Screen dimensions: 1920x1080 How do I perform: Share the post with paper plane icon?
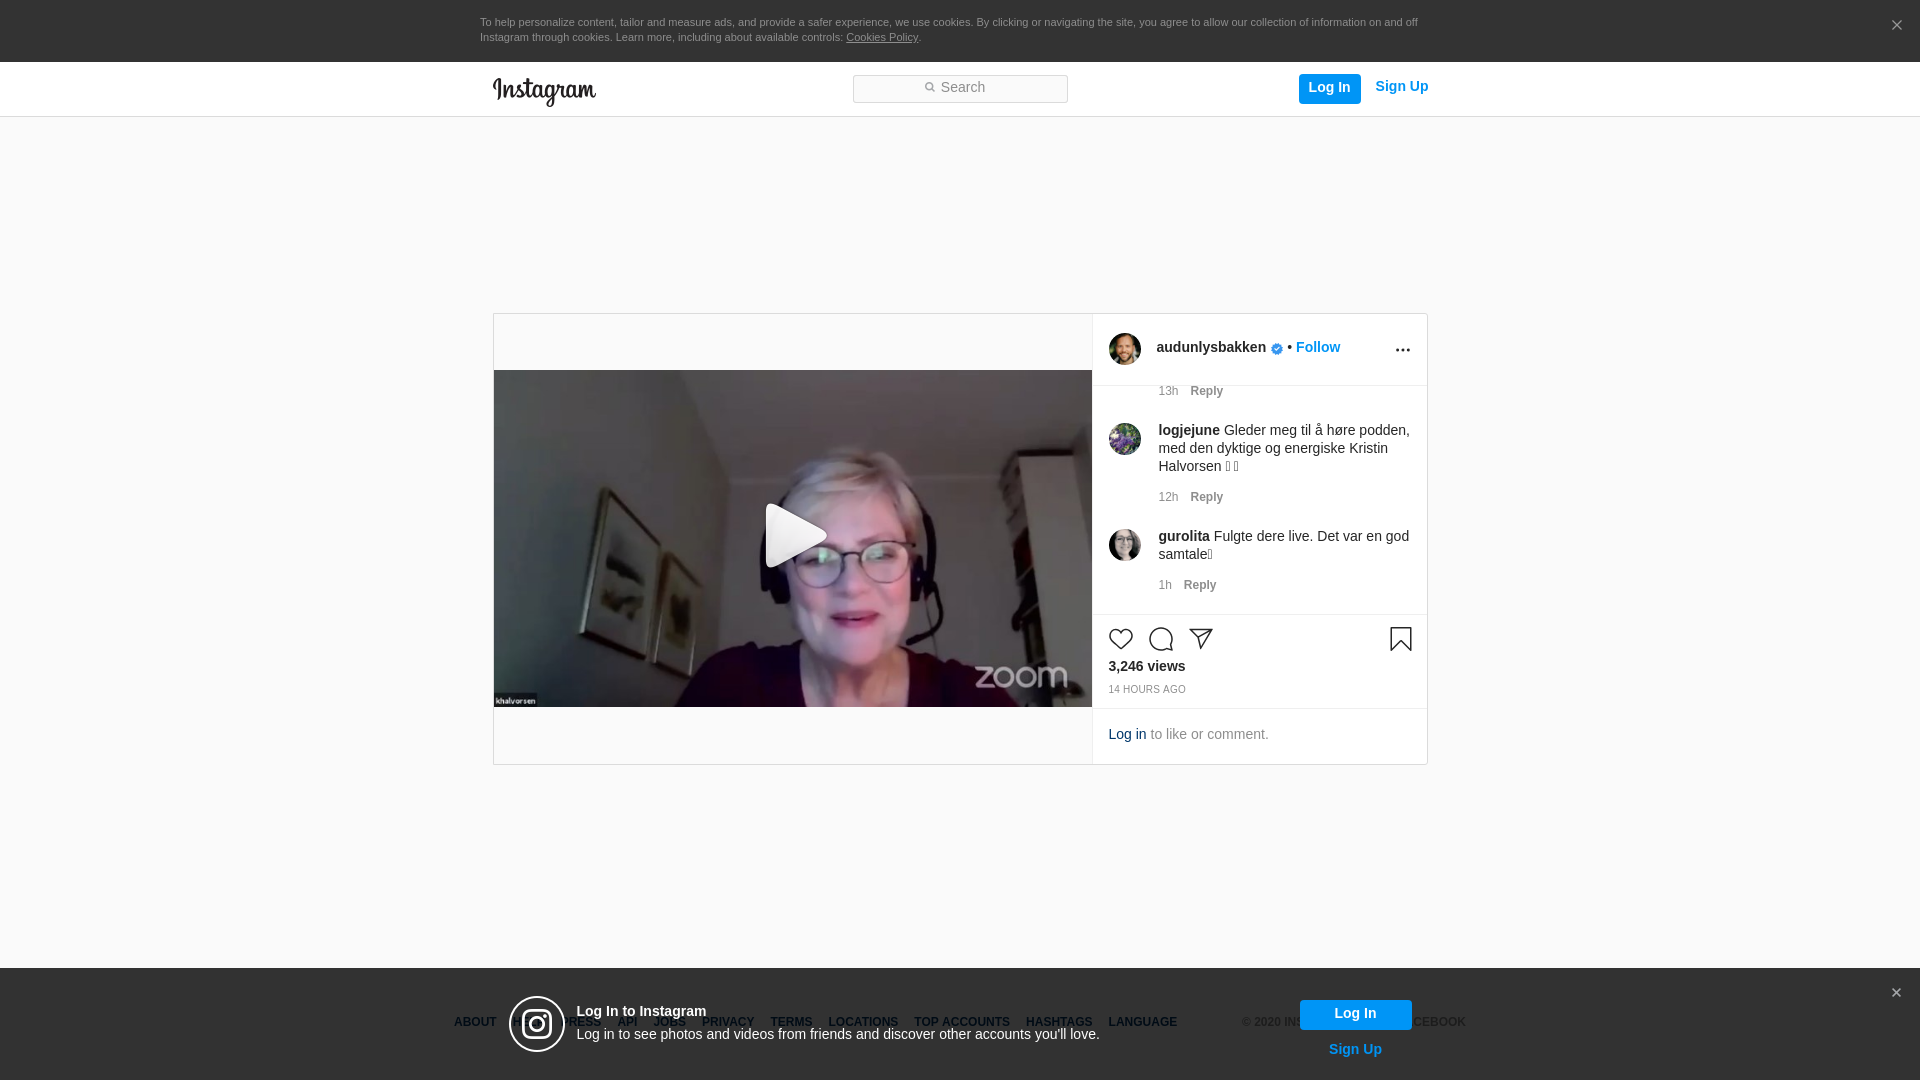[x=1201, y=639]
